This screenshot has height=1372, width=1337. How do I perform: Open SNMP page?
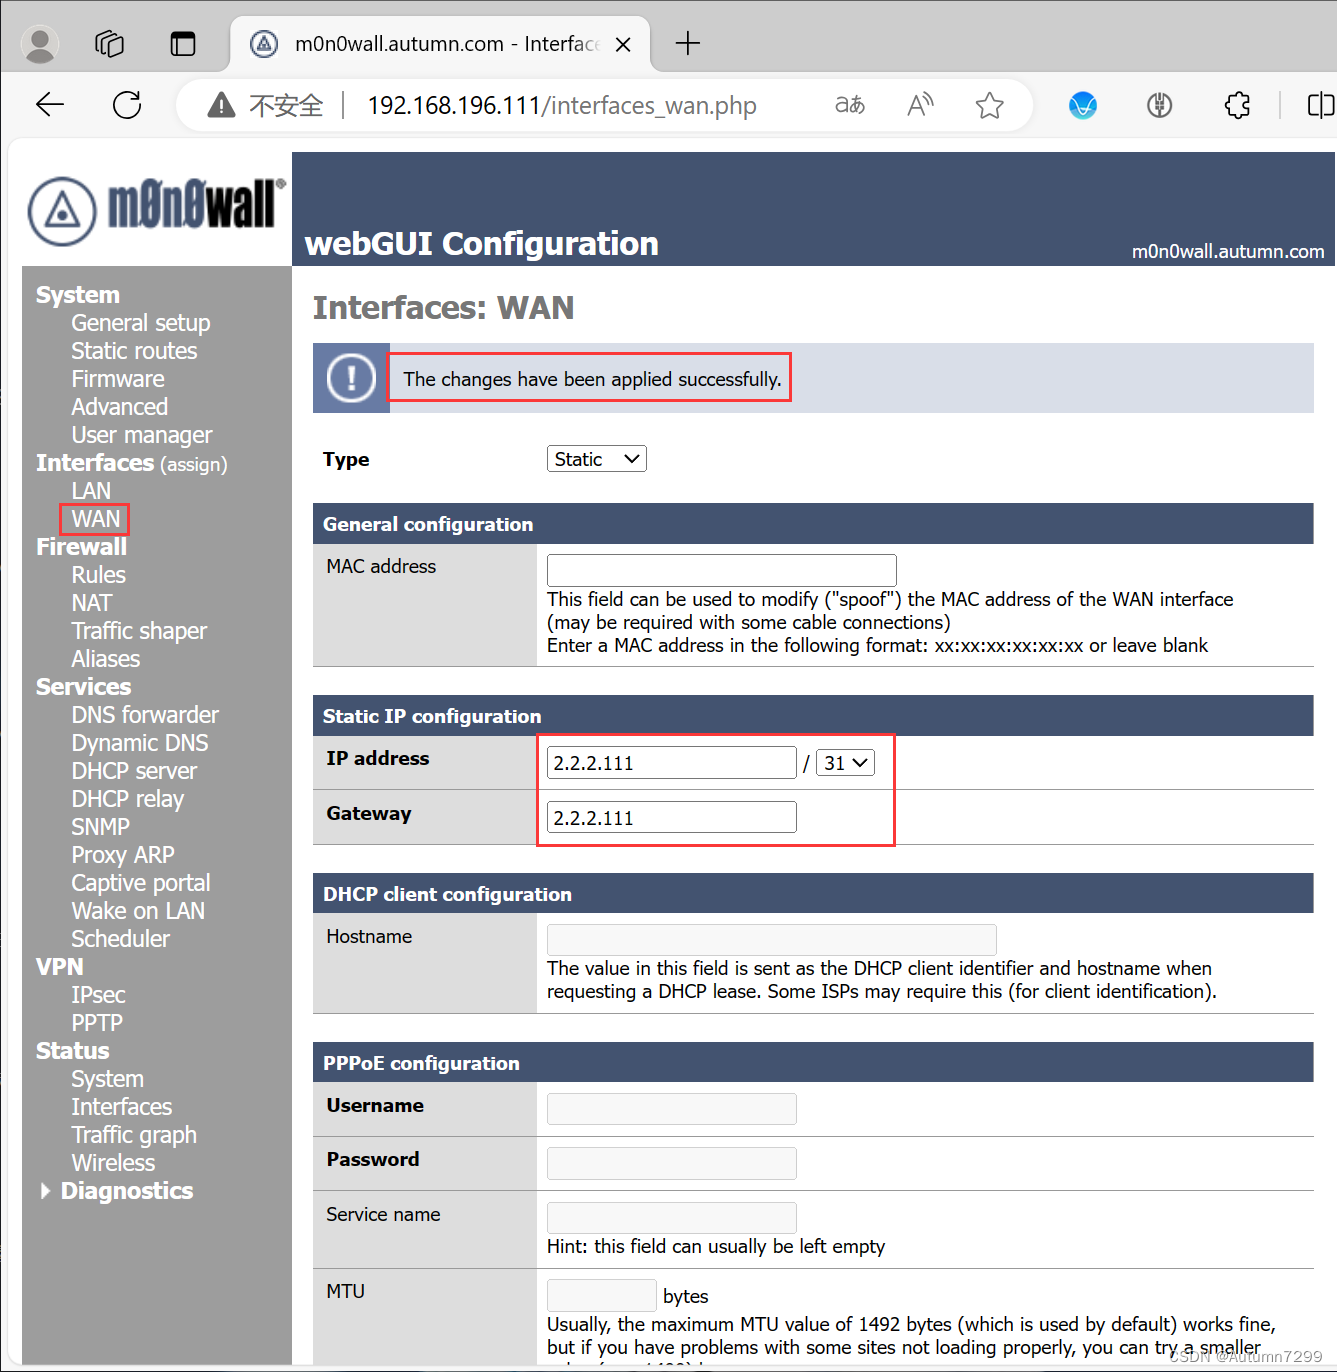[x=100, y=827]
